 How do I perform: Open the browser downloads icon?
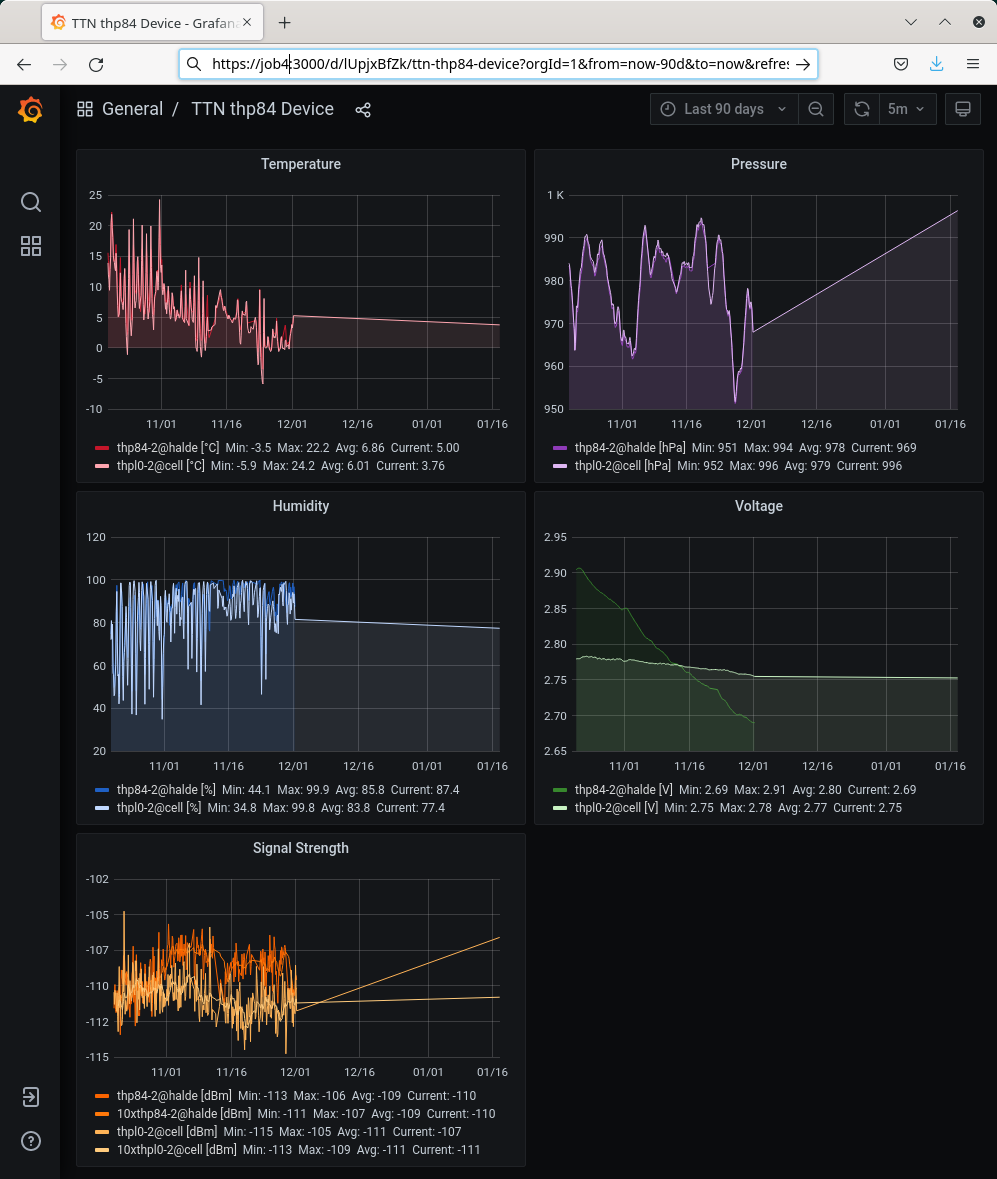(936, 64)
